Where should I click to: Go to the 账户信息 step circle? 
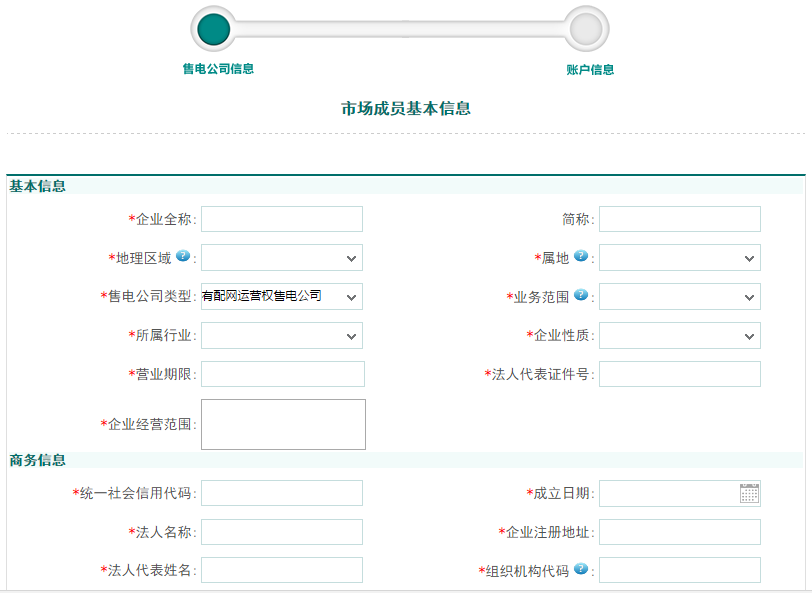click(x=586, y=29)
